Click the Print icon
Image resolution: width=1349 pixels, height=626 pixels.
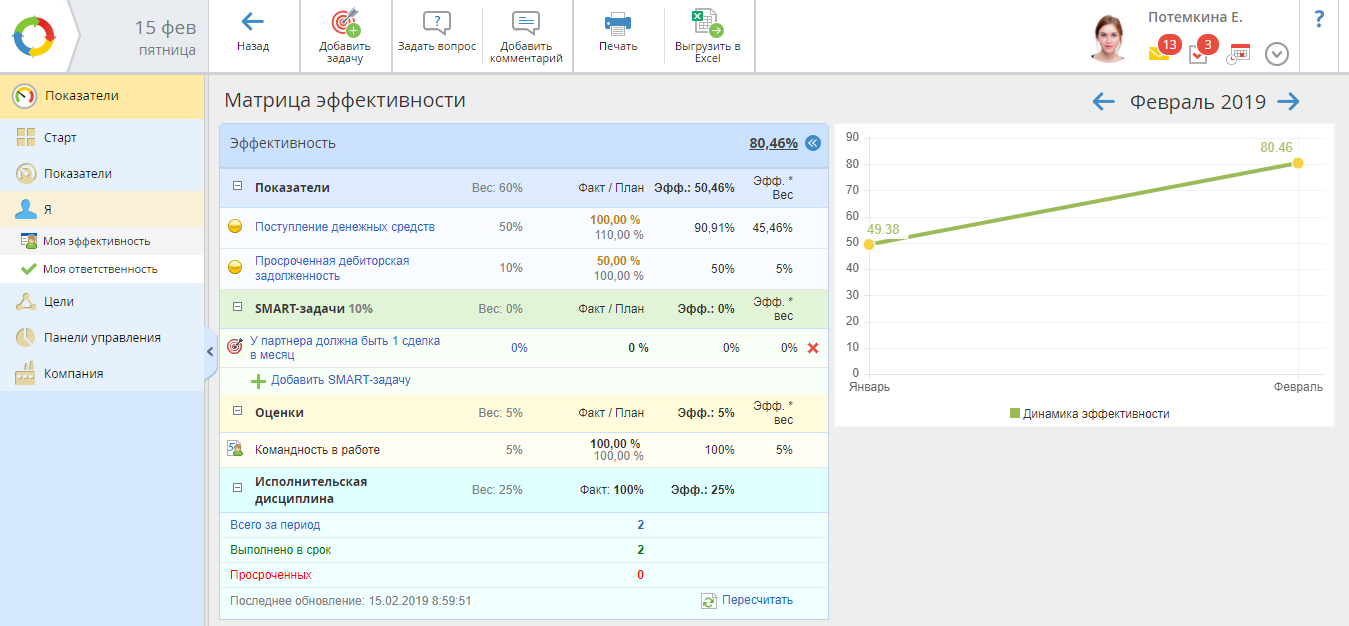pyautogui.click(x=618, y=23)
